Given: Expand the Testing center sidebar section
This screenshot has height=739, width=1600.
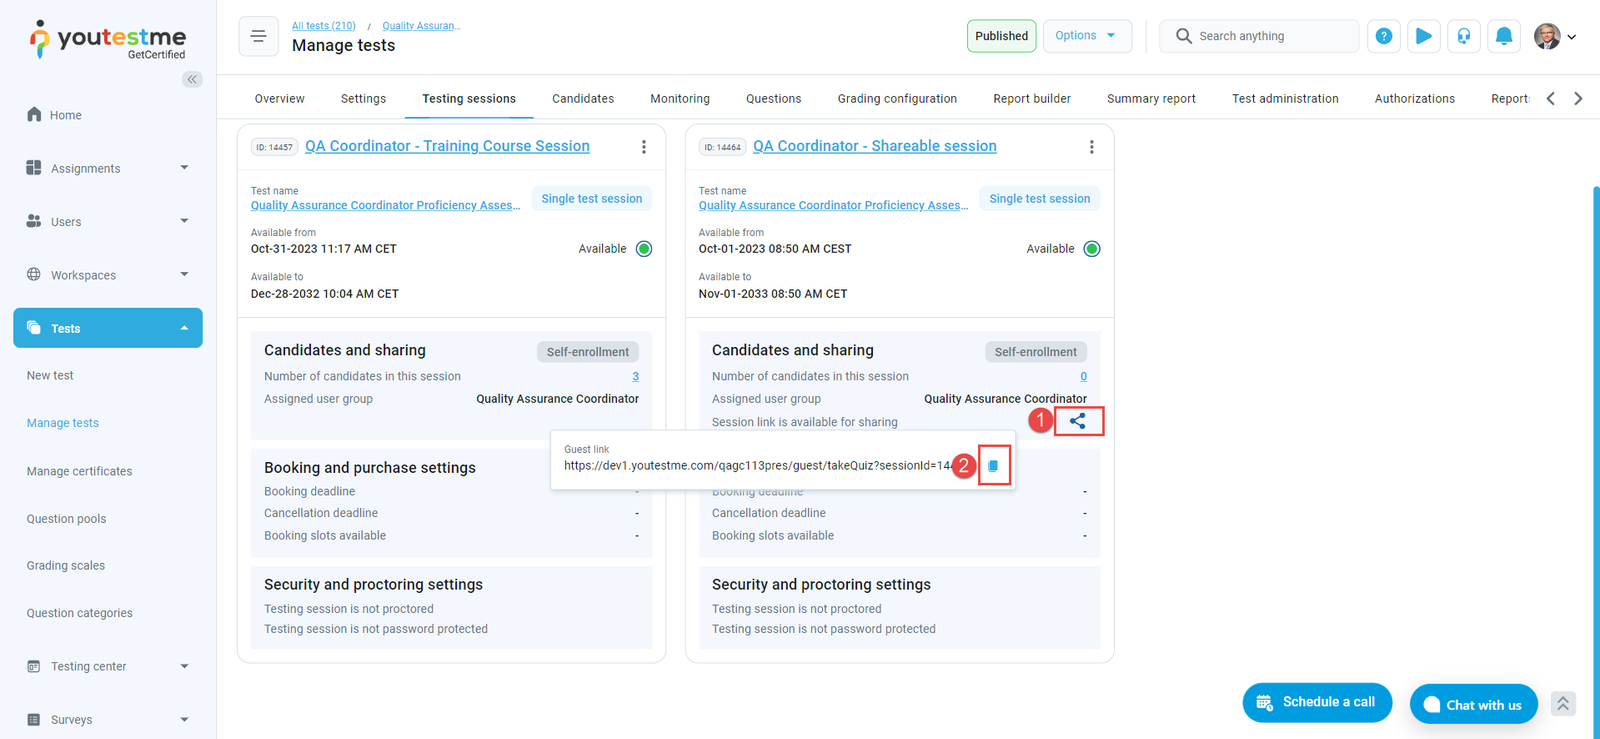Looking at the screenshot, I should 107,666.
